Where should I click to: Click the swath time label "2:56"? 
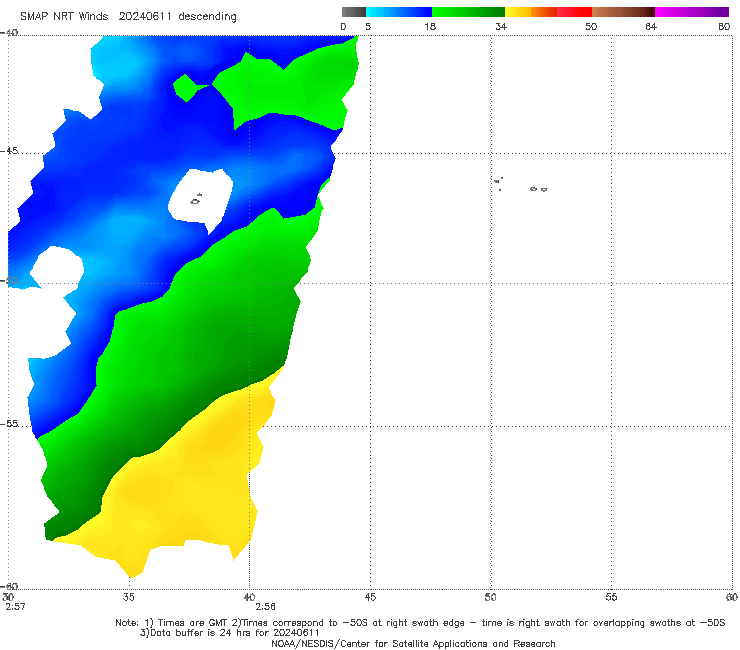pos(265,607)
